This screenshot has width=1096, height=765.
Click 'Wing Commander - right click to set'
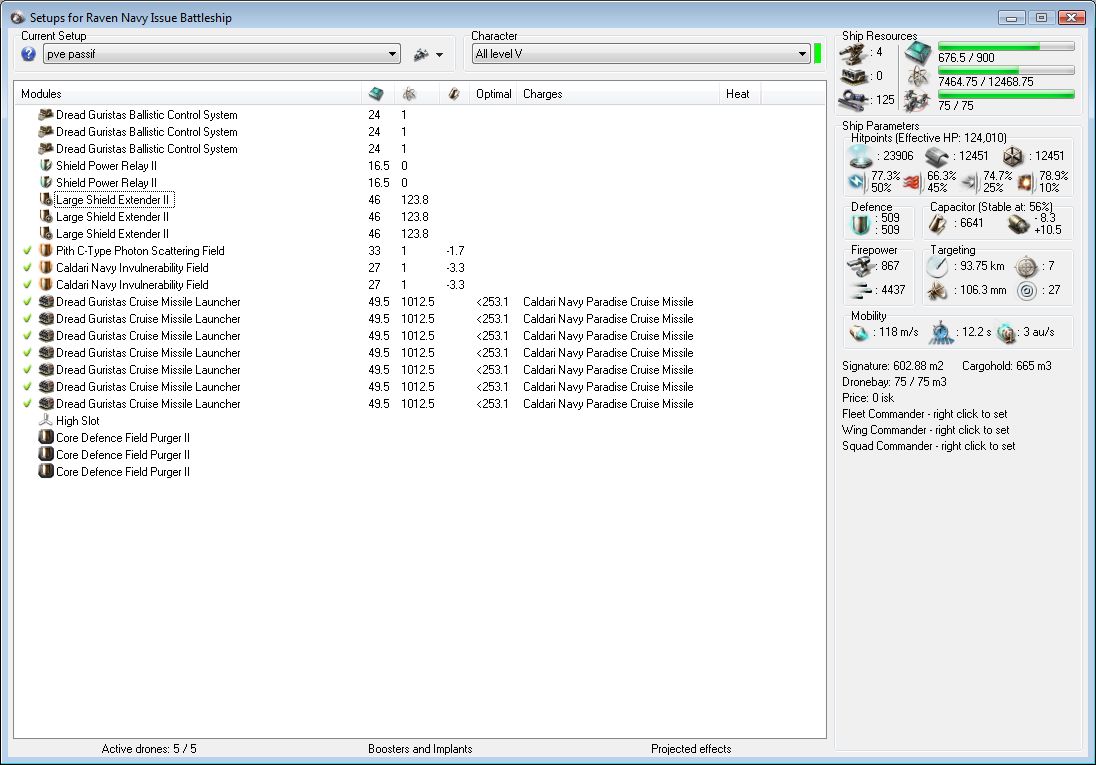[x=925, y=430]
